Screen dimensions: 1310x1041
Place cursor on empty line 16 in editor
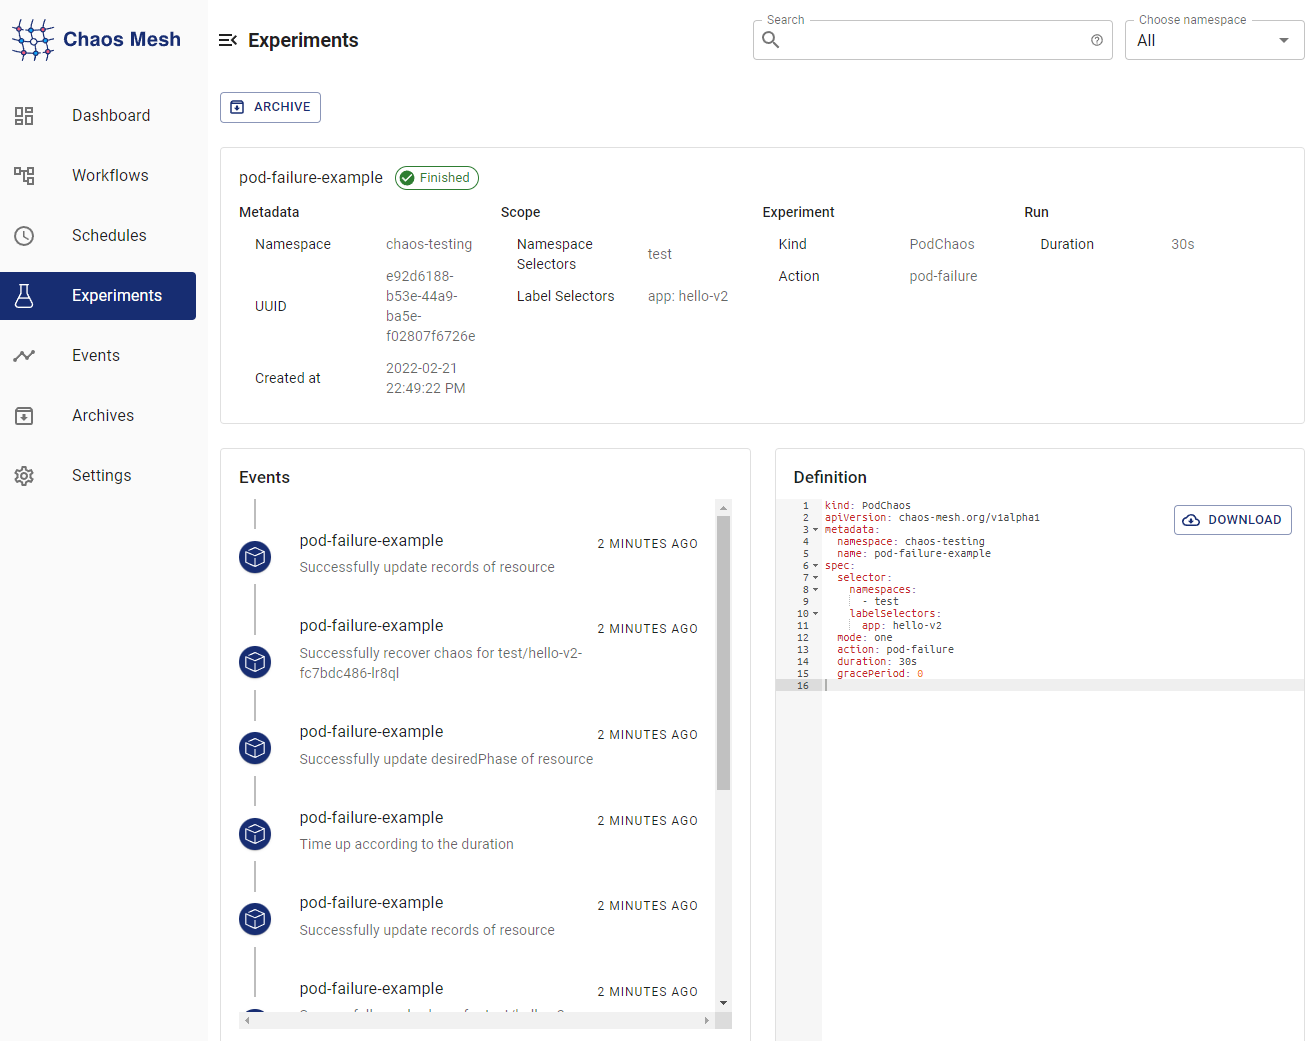pyautogui.click(x=1062, y=686)
